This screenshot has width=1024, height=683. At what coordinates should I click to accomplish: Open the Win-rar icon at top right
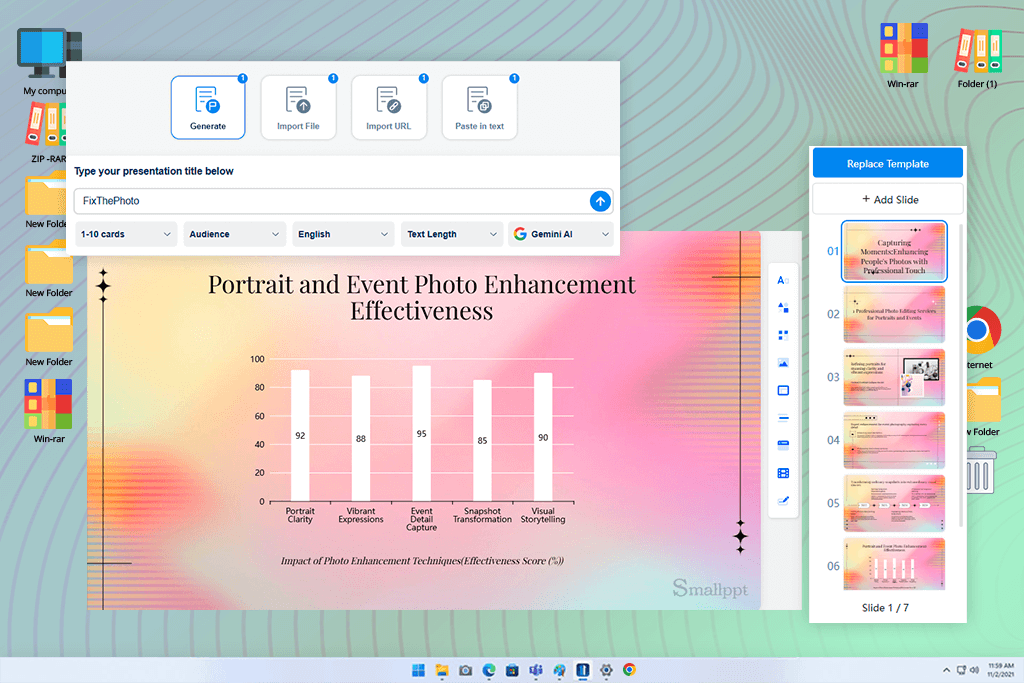pyautogui.click(x=903, y=56)
